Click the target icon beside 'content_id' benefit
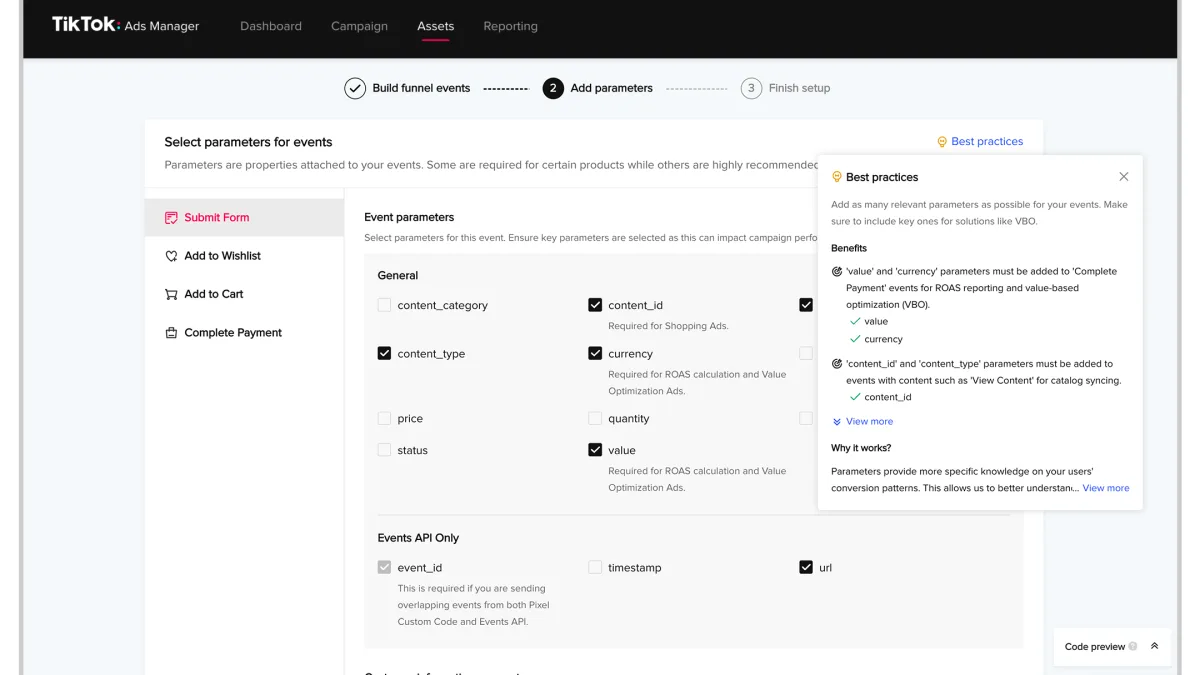This screenshot has width=1200, height=675. (x=837, y=364)
